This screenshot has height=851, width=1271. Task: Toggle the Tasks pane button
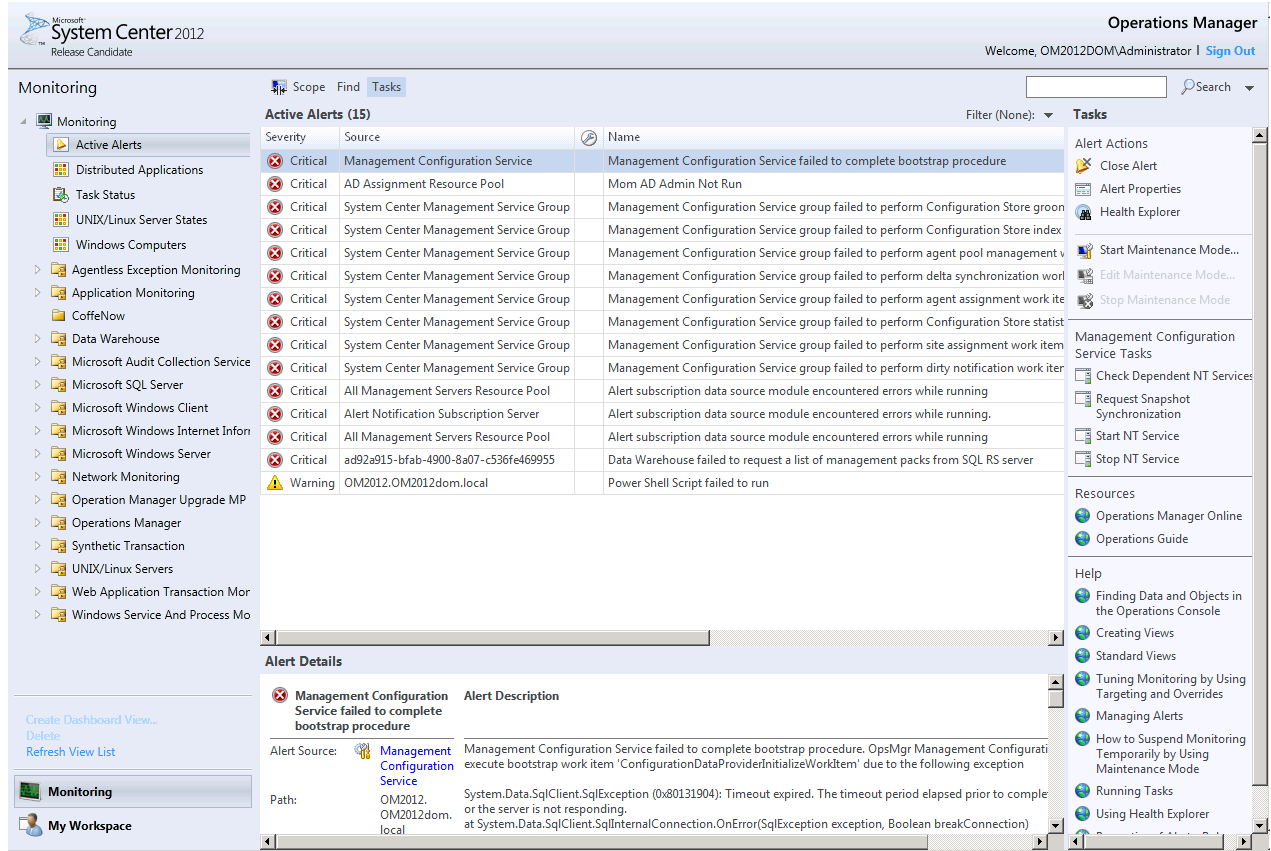coord(386,87)
